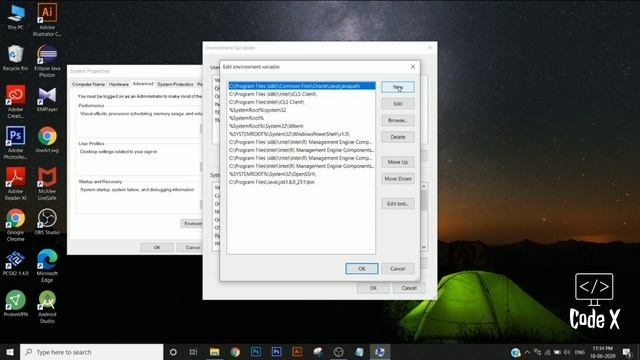Click Cancel in the Environment Variables window
640x360 pixels.
[409, 288]
